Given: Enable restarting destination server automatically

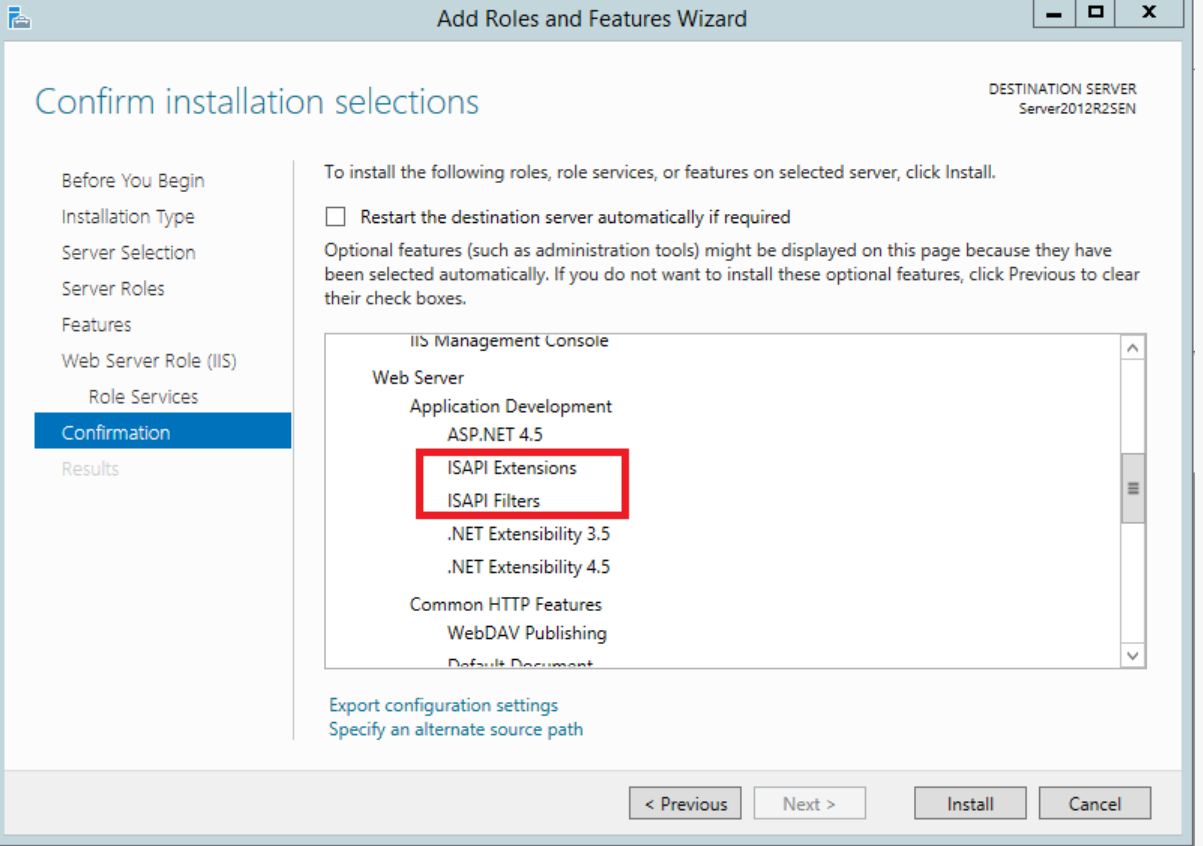Looking at the screenshot, I should pyautogui.click(x=335, y=216).
